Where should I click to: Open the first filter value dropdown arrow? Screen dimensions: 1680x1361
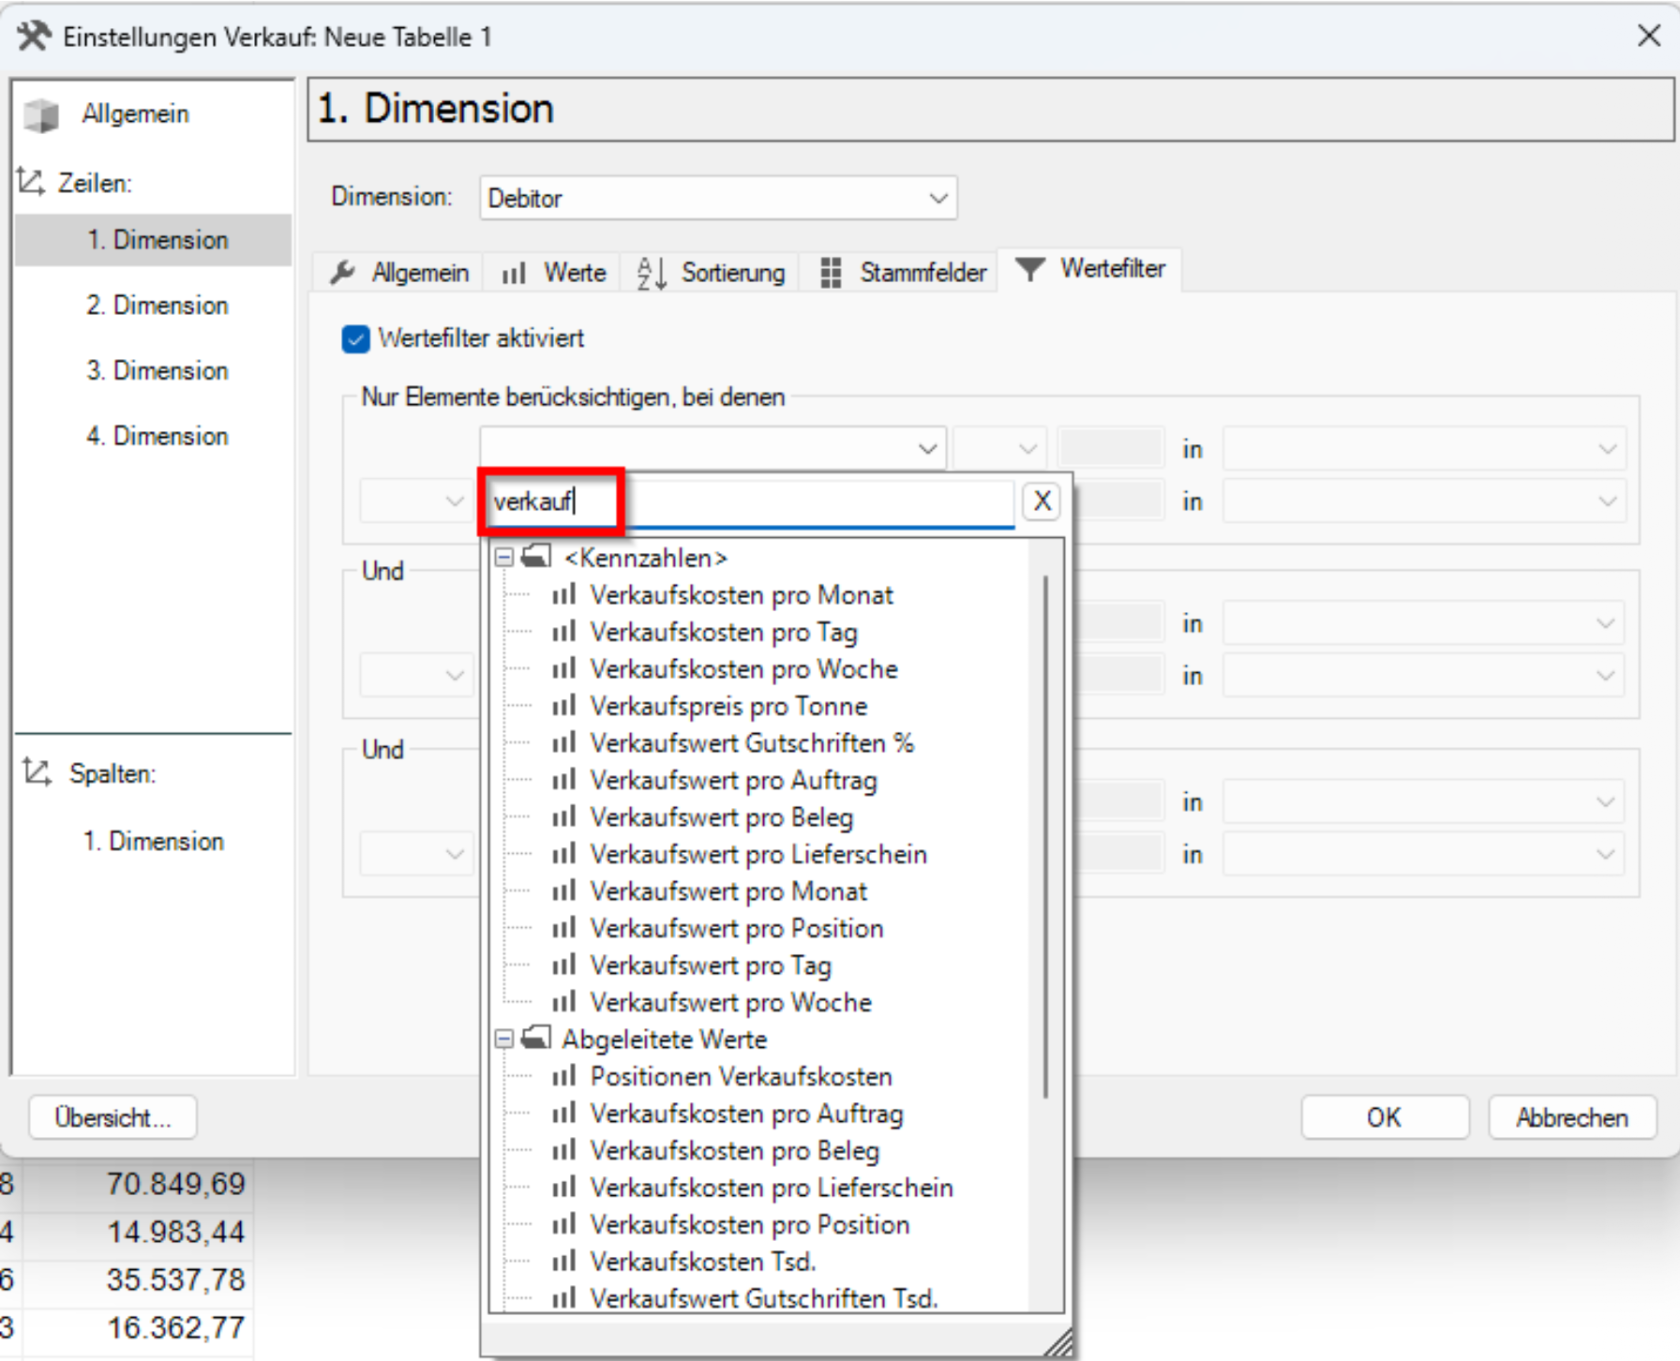pos(928,449)
